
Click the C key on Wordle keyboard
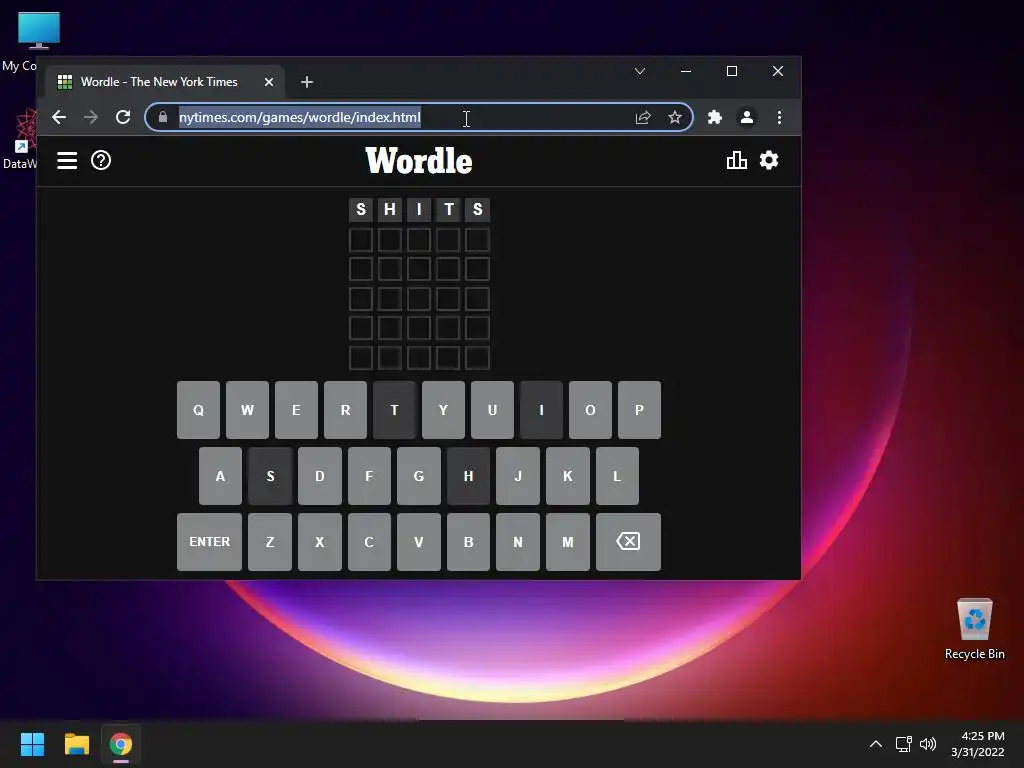coord(369,541)
